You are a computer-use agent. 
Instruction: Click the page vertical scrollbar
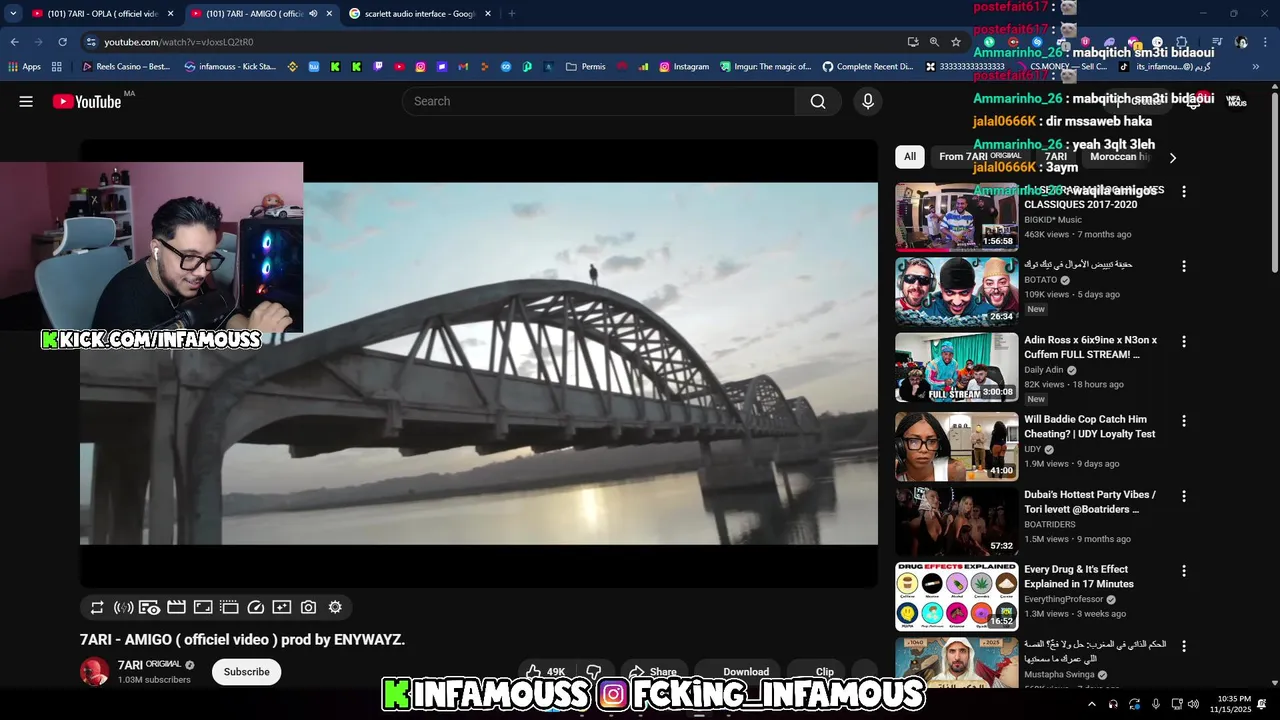1274,180
